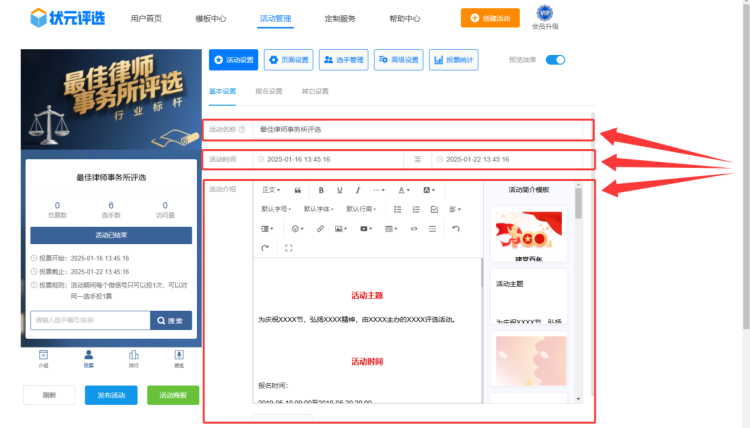Open 模板中心 in top navigation
The height and width of the screenshot is (428, 750).
pyautogui.click(x=210, y=18)
